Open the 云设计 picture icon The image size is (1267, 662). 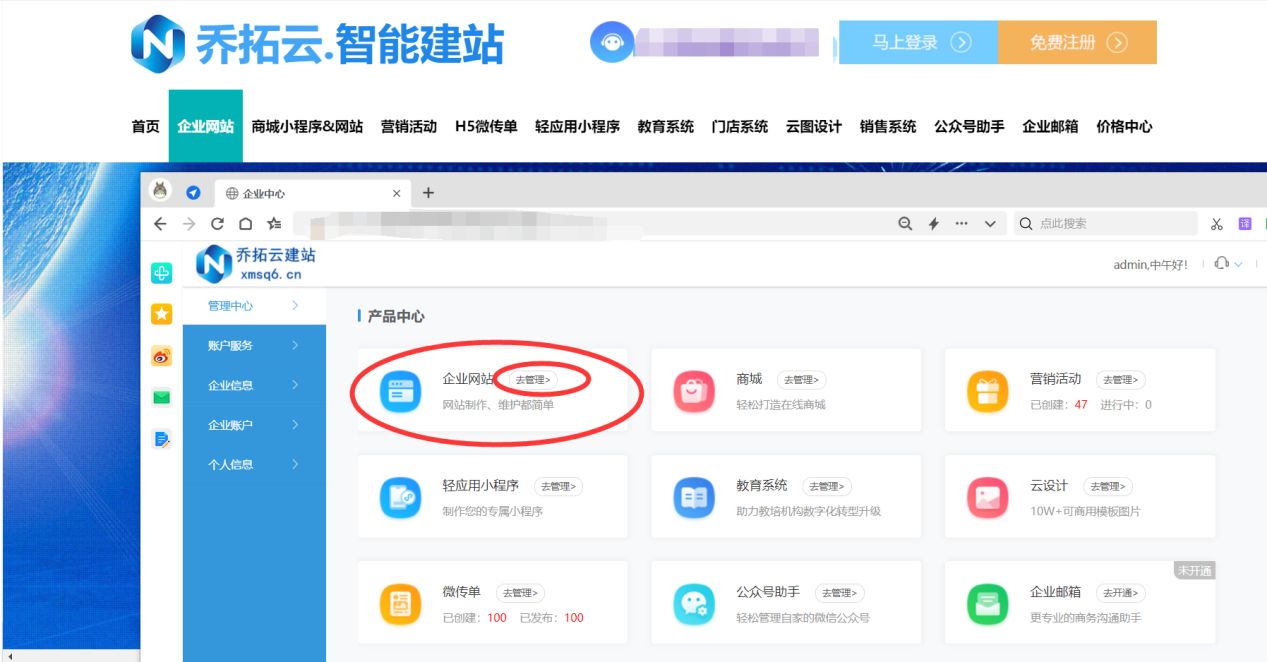[x=988, y=497]
